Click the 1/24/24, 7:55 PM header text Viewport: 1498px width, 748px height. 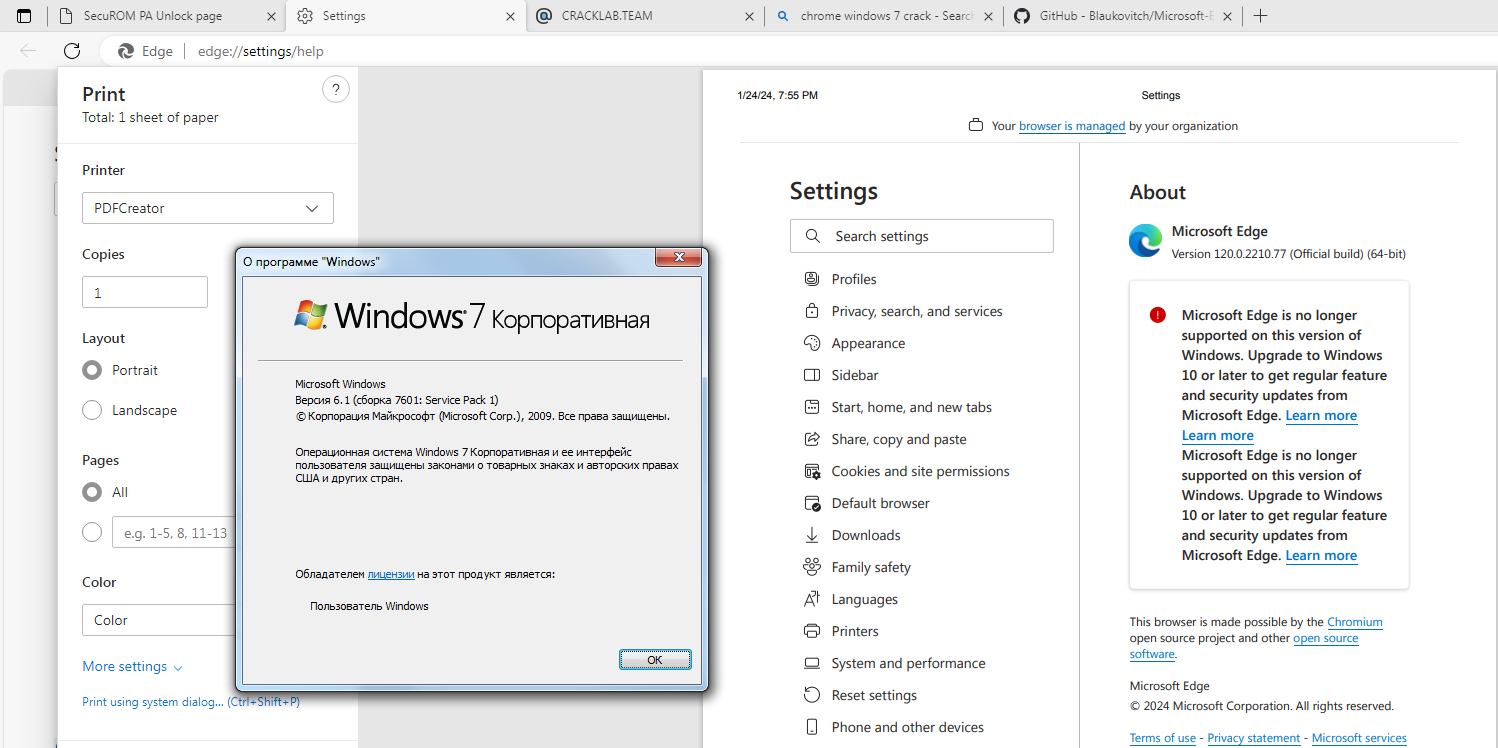tap(777, 95)
